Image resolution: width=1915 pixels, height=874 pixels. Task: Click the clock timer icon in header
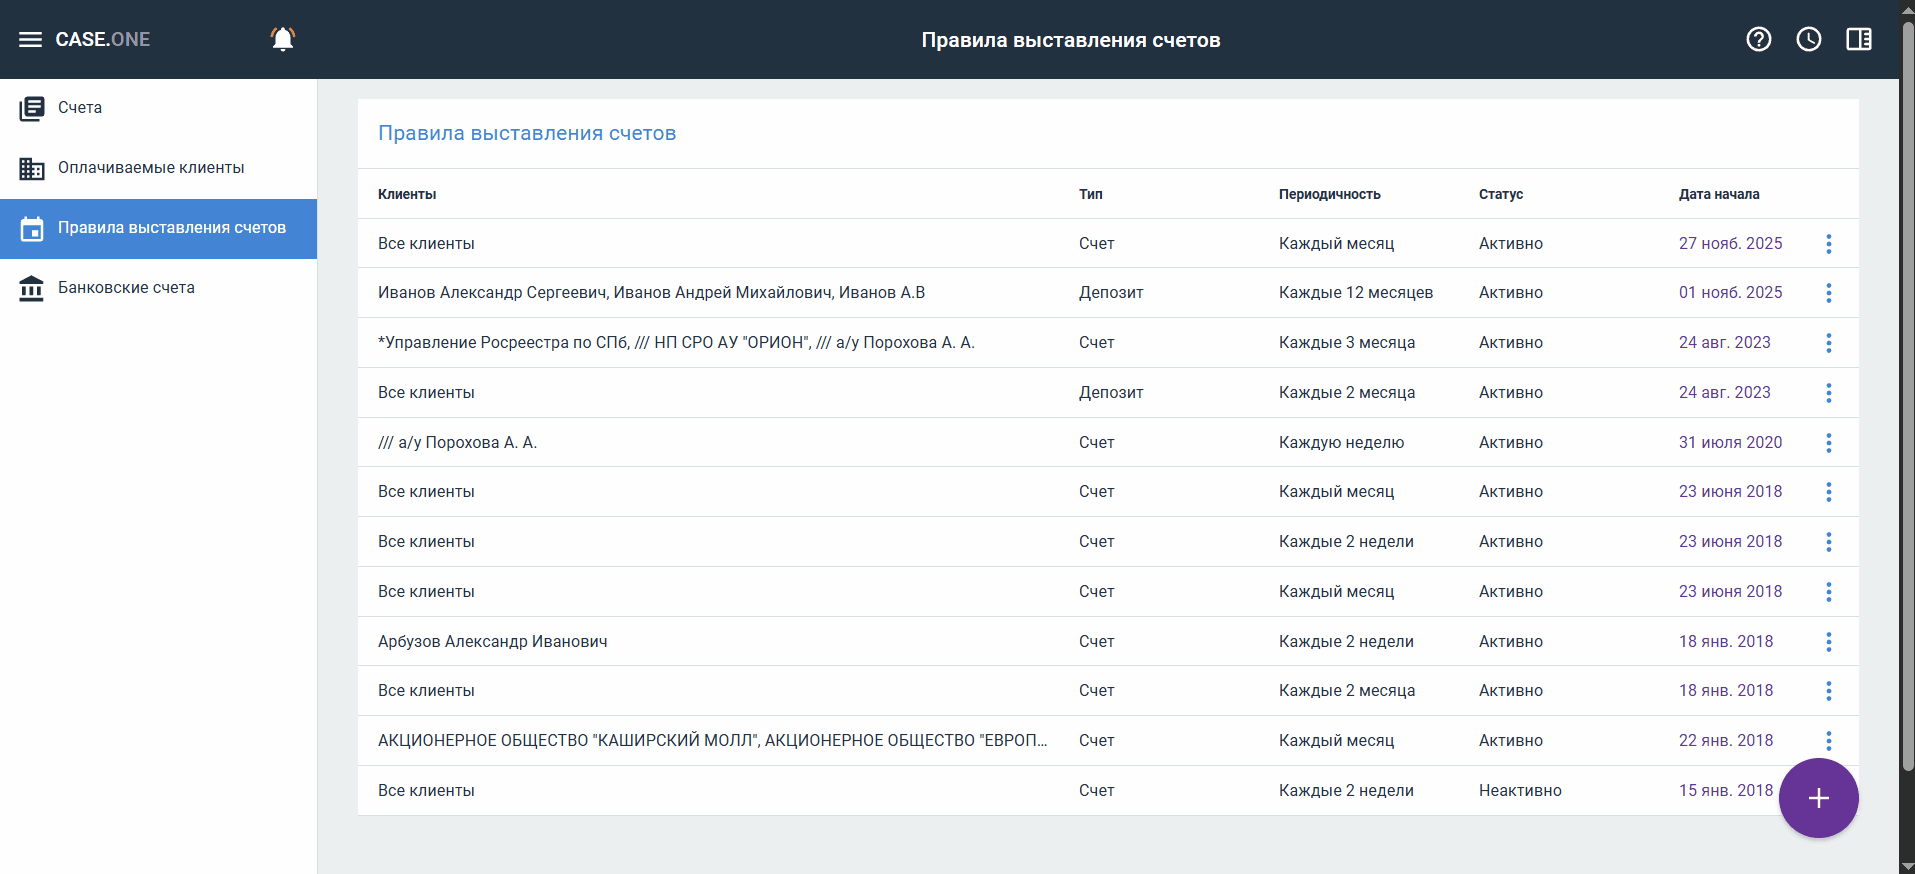pyautogui.click(x=1808, y=39)
